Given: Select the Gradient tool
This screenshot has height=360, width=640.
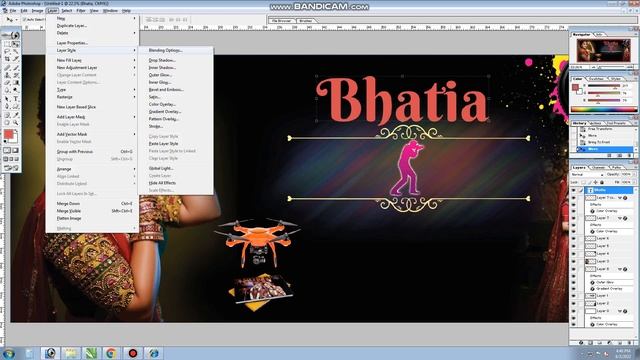Looking at the screenshot, I should tap(16, 82).
